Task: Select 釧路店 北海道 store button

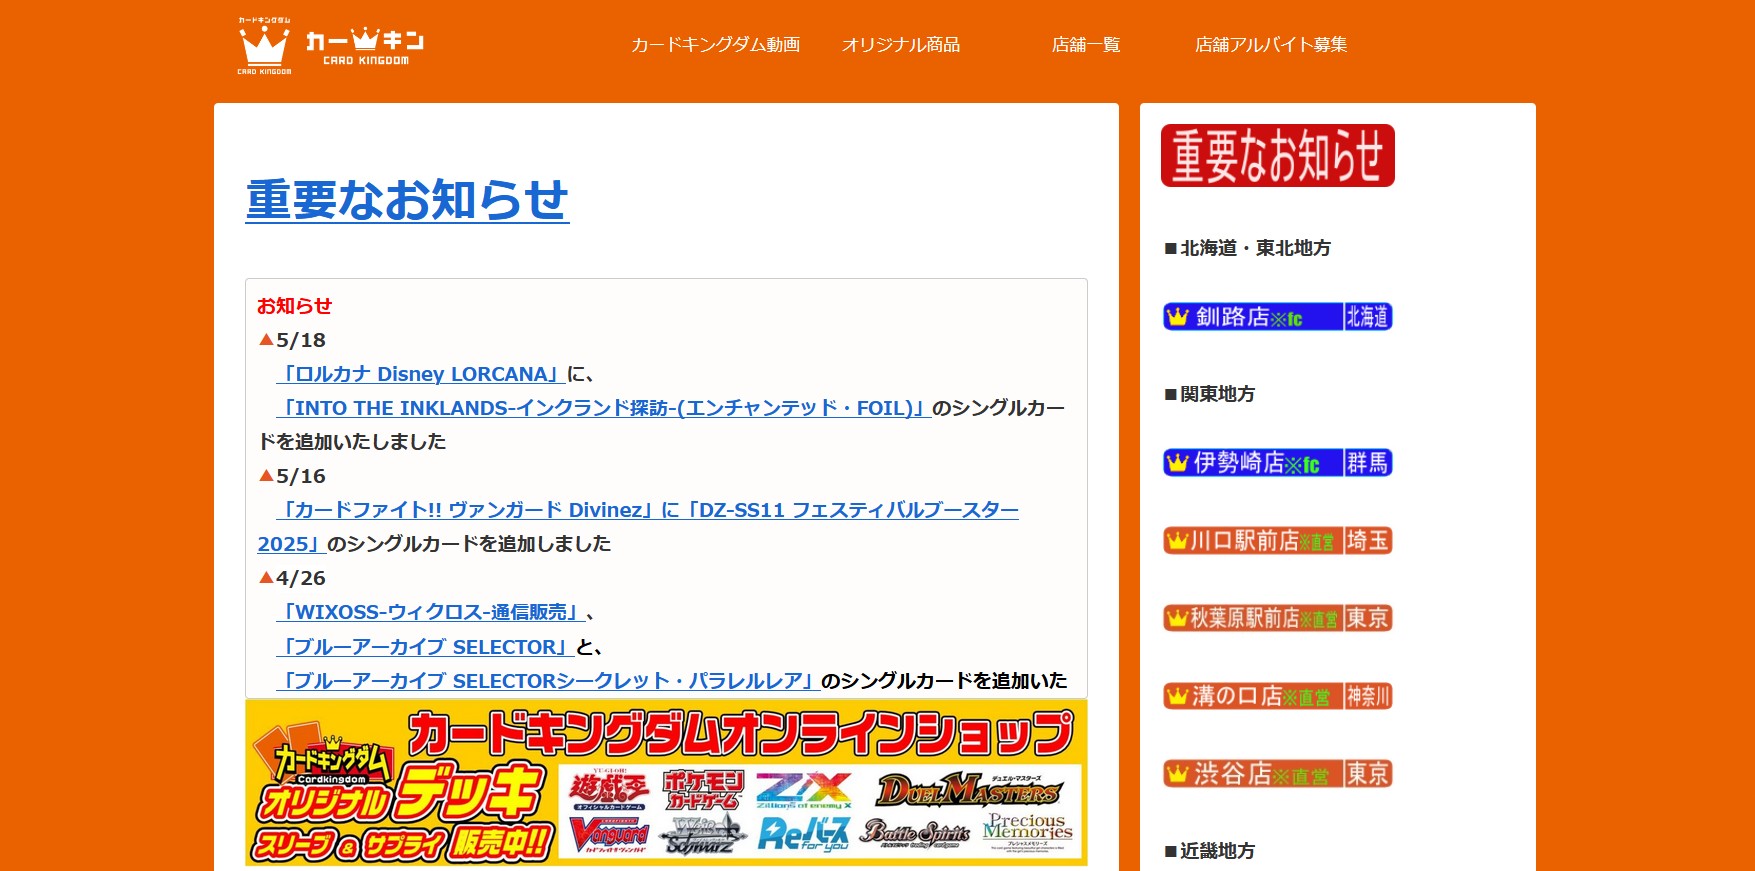Action: (x=1278, y=317)
